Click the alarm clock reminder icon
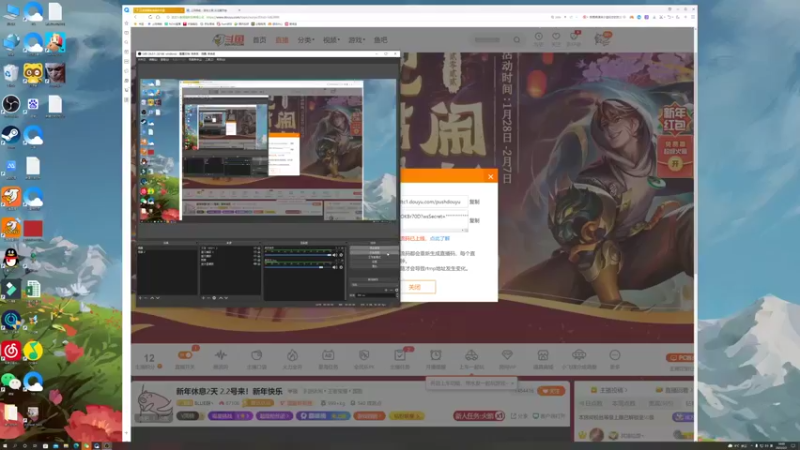This screenshot has height=450, width=800. pyautogui.click(x=436, y=355)
